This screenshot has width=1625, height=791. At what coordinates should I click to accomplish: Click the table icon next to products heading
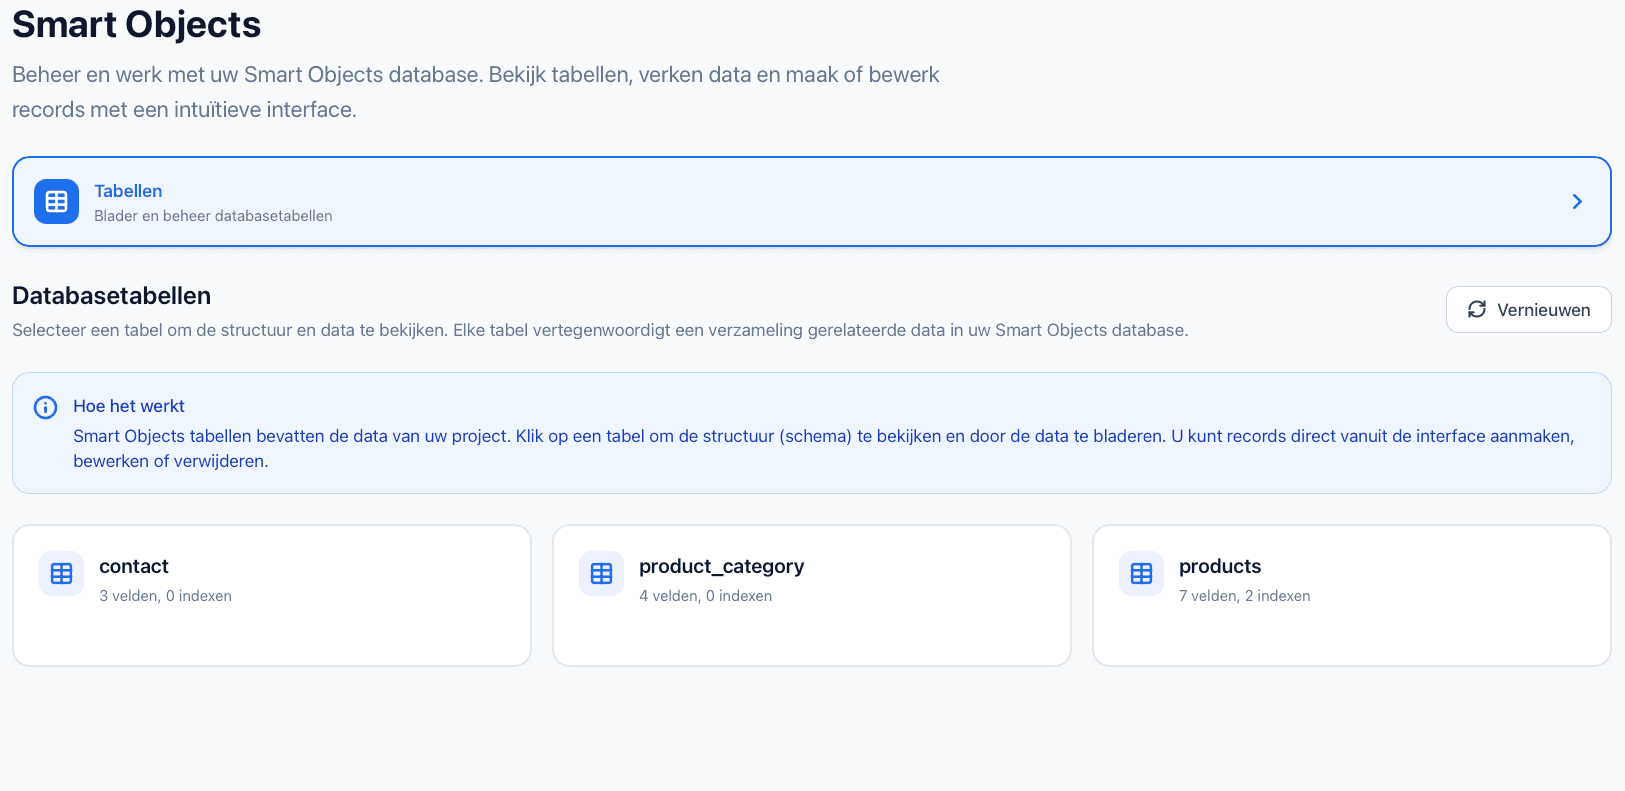pyautogui.click(x=1141, y=573)
